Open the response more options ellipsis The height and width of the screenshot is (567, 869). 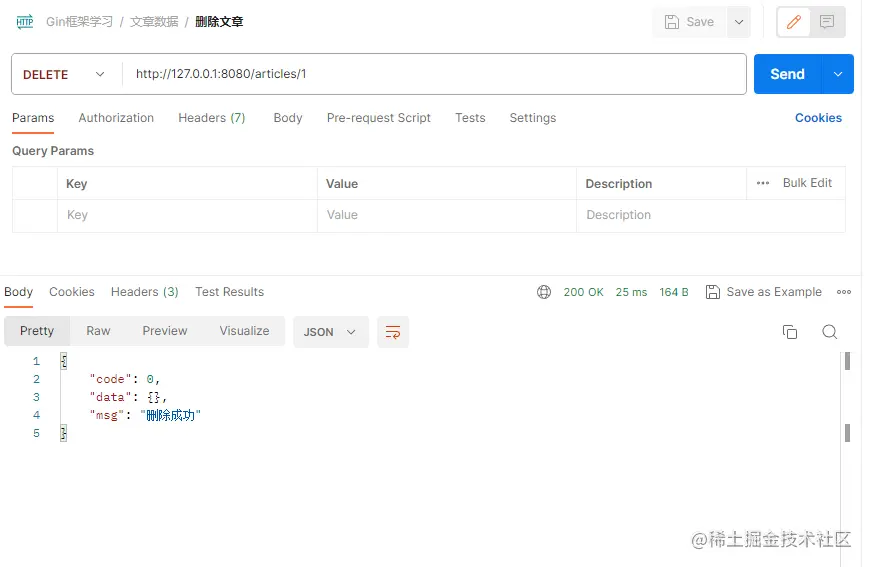[x=844, y=292]
